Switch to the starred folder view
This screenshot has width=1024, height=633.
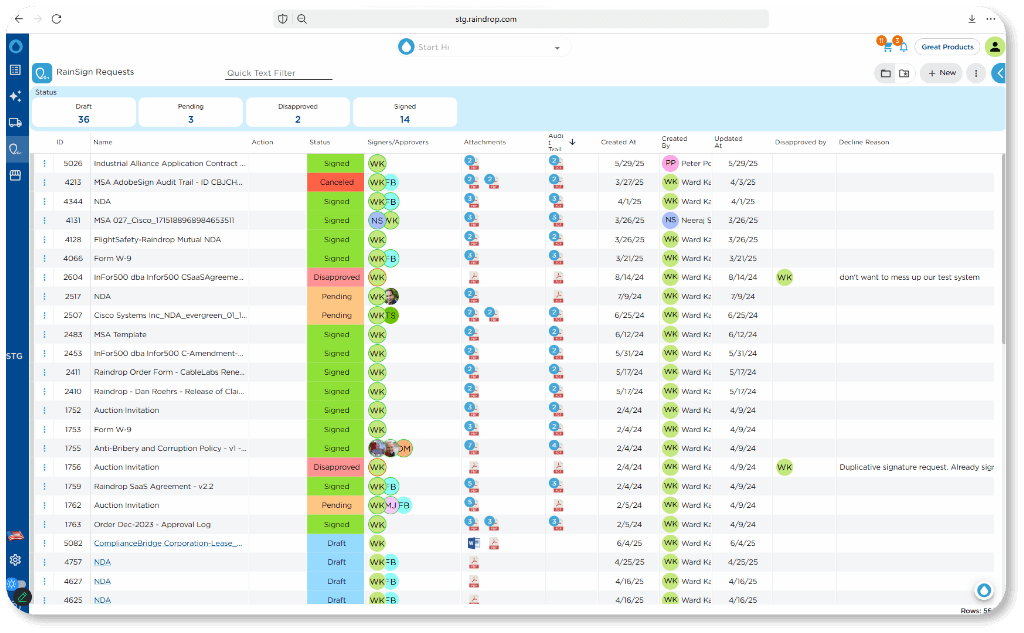pyautogui.click(x=904, y=73)
